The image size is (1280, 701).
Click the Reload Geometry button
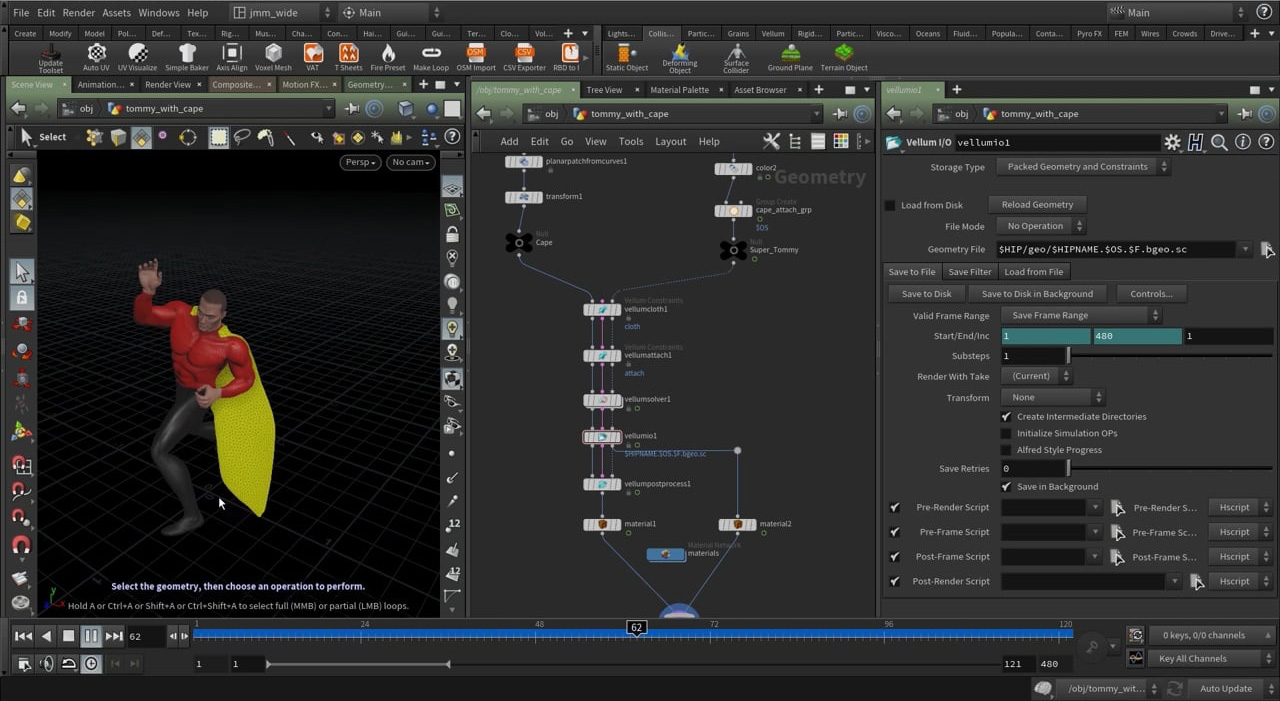[1037, 204]
